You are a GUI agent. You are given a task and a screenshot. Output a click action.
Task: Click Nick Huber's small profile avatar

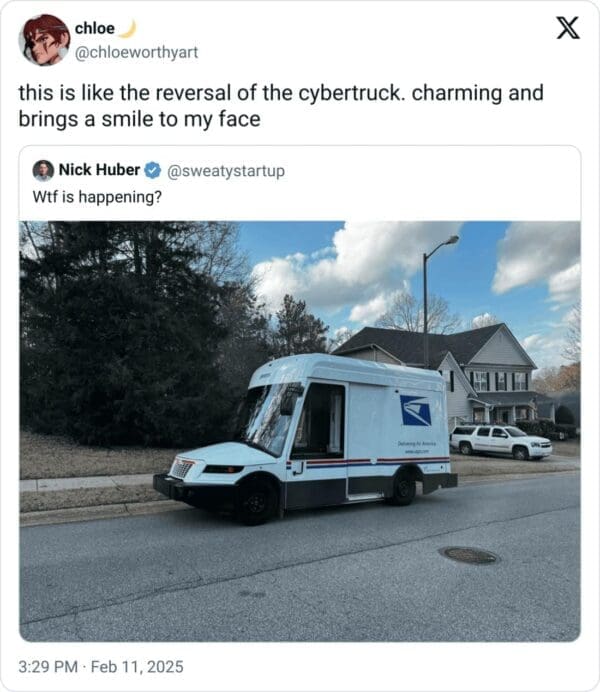coord(43,170)
